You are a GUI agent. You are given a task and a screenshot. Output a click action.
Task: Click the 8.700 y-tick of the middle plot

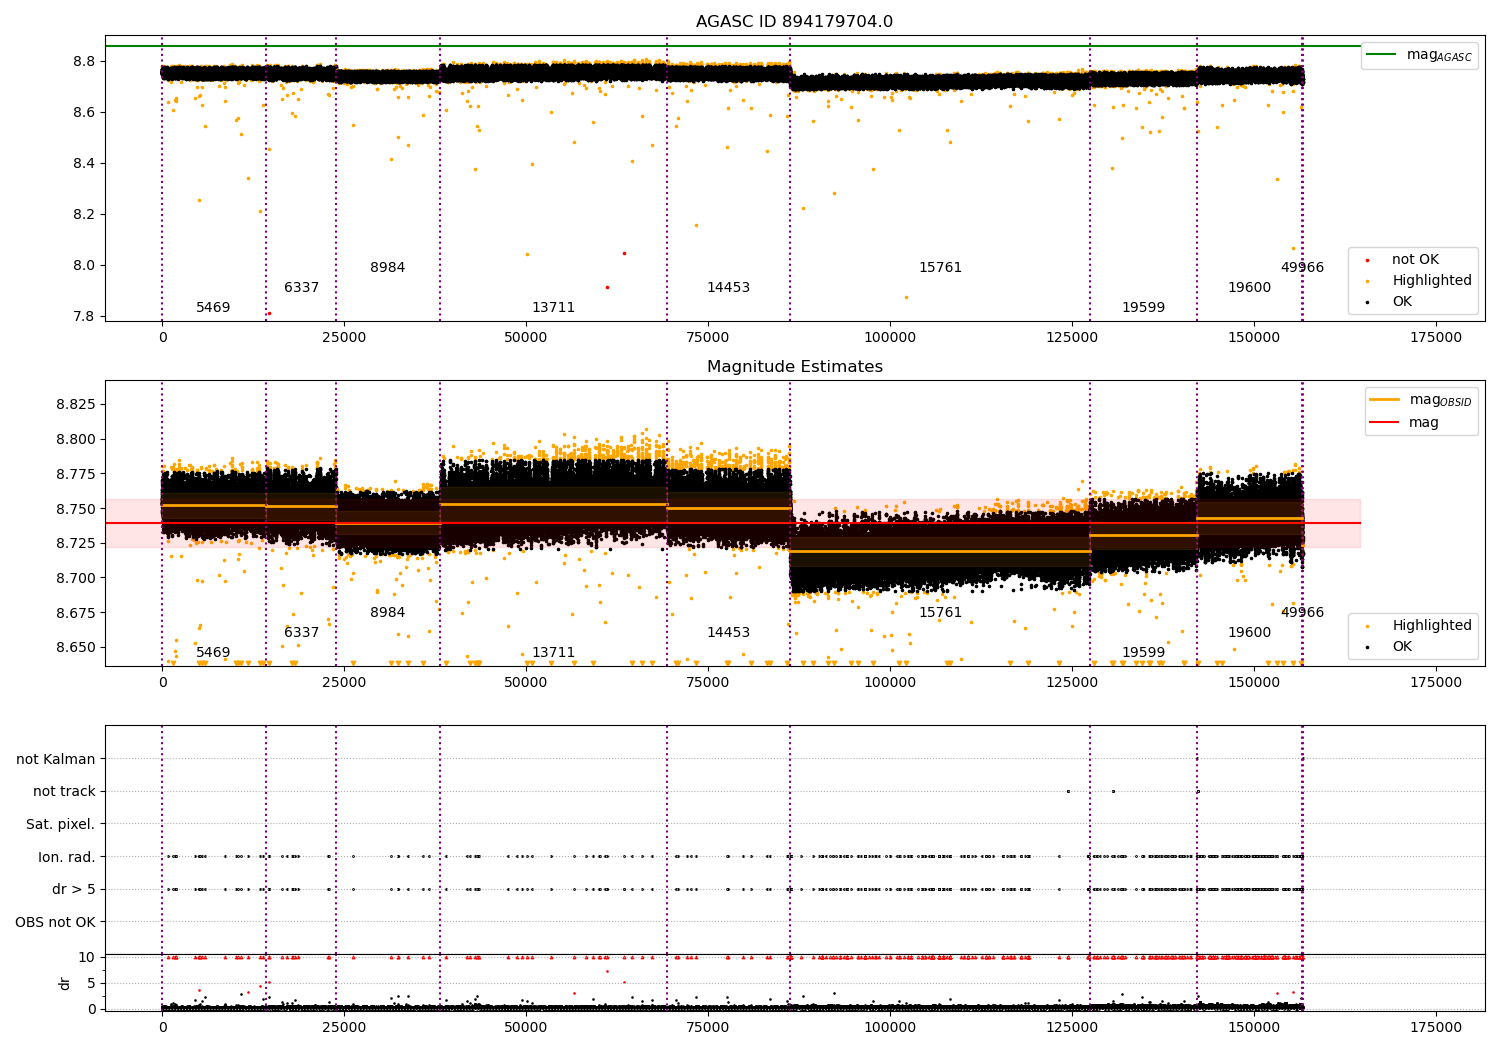pyautogui.click(x=75, y=578)
